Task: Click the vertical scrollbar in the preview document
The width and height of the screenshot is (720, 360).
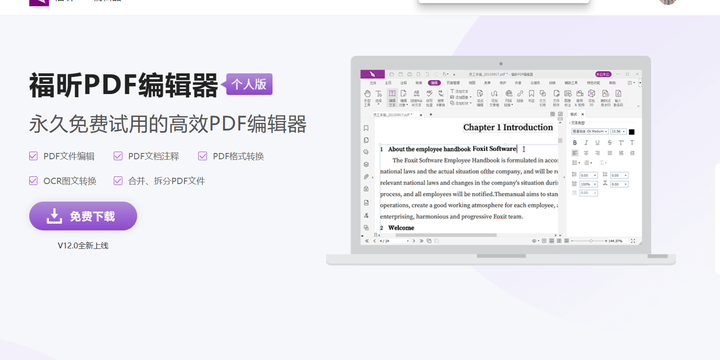Action: tap(560, 141)
